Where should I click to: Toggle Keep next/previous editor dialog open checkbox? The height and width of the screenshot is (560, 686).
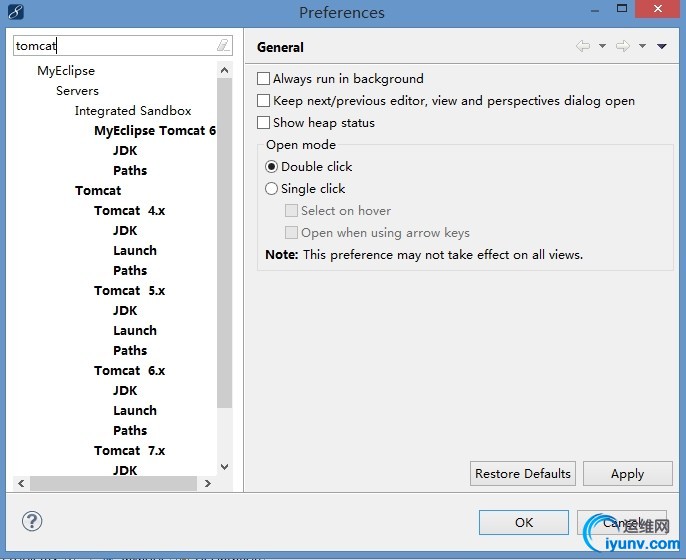click(263, 101)
